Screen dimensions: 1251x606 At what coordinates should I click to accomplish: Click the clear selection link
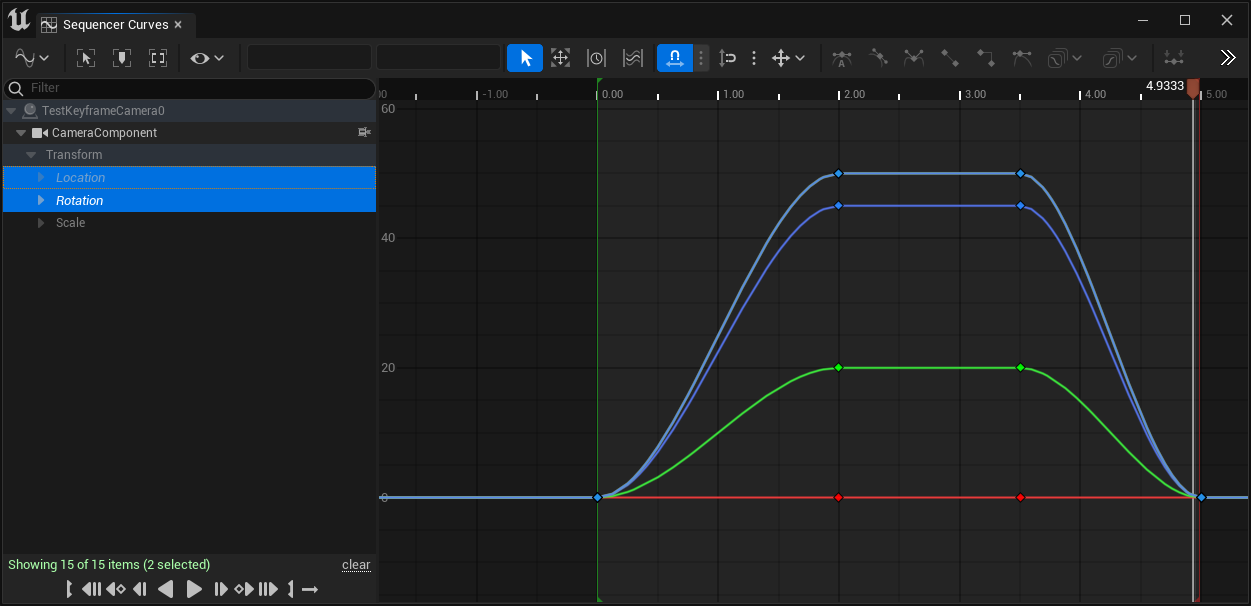356,565
